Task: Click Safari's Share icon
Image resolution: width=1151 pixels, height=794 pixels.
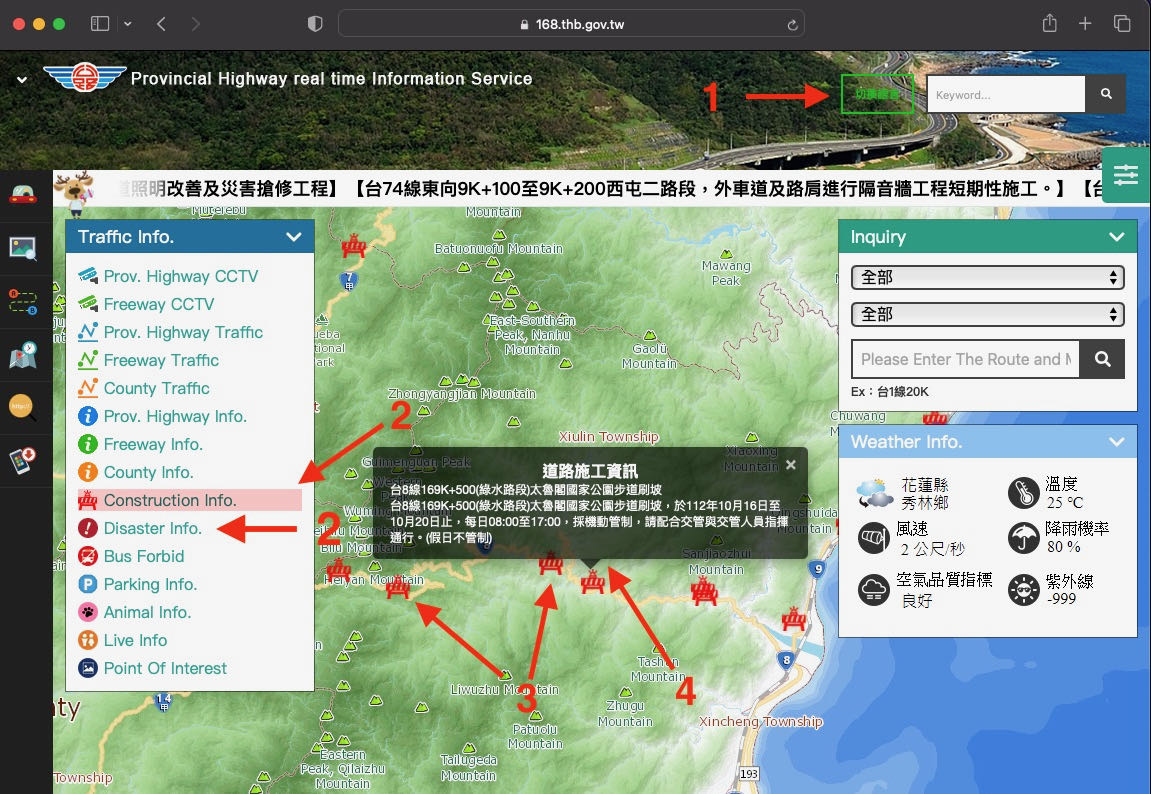Action: [x=1050, y=23]
